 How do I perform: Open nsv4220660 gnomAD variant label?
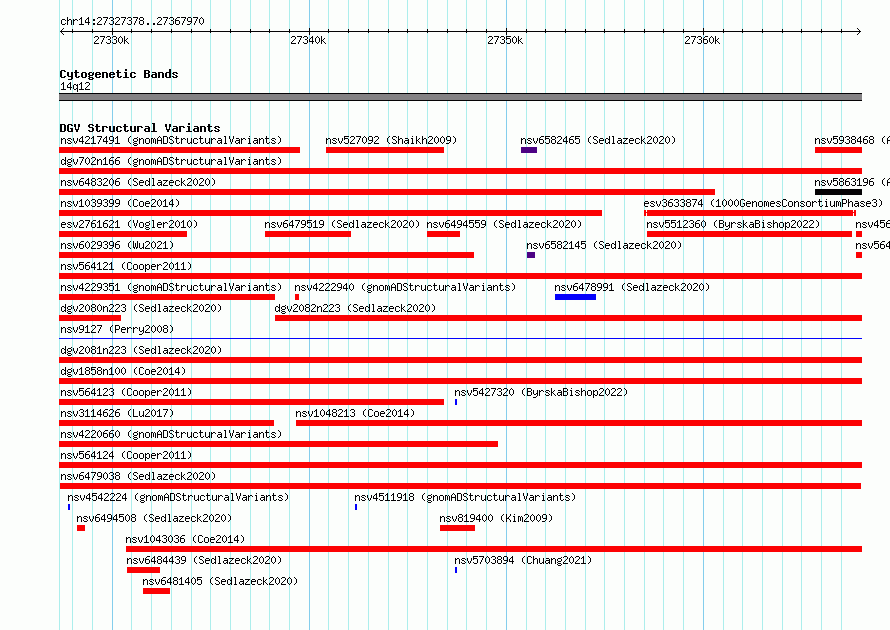coord(171,434)
